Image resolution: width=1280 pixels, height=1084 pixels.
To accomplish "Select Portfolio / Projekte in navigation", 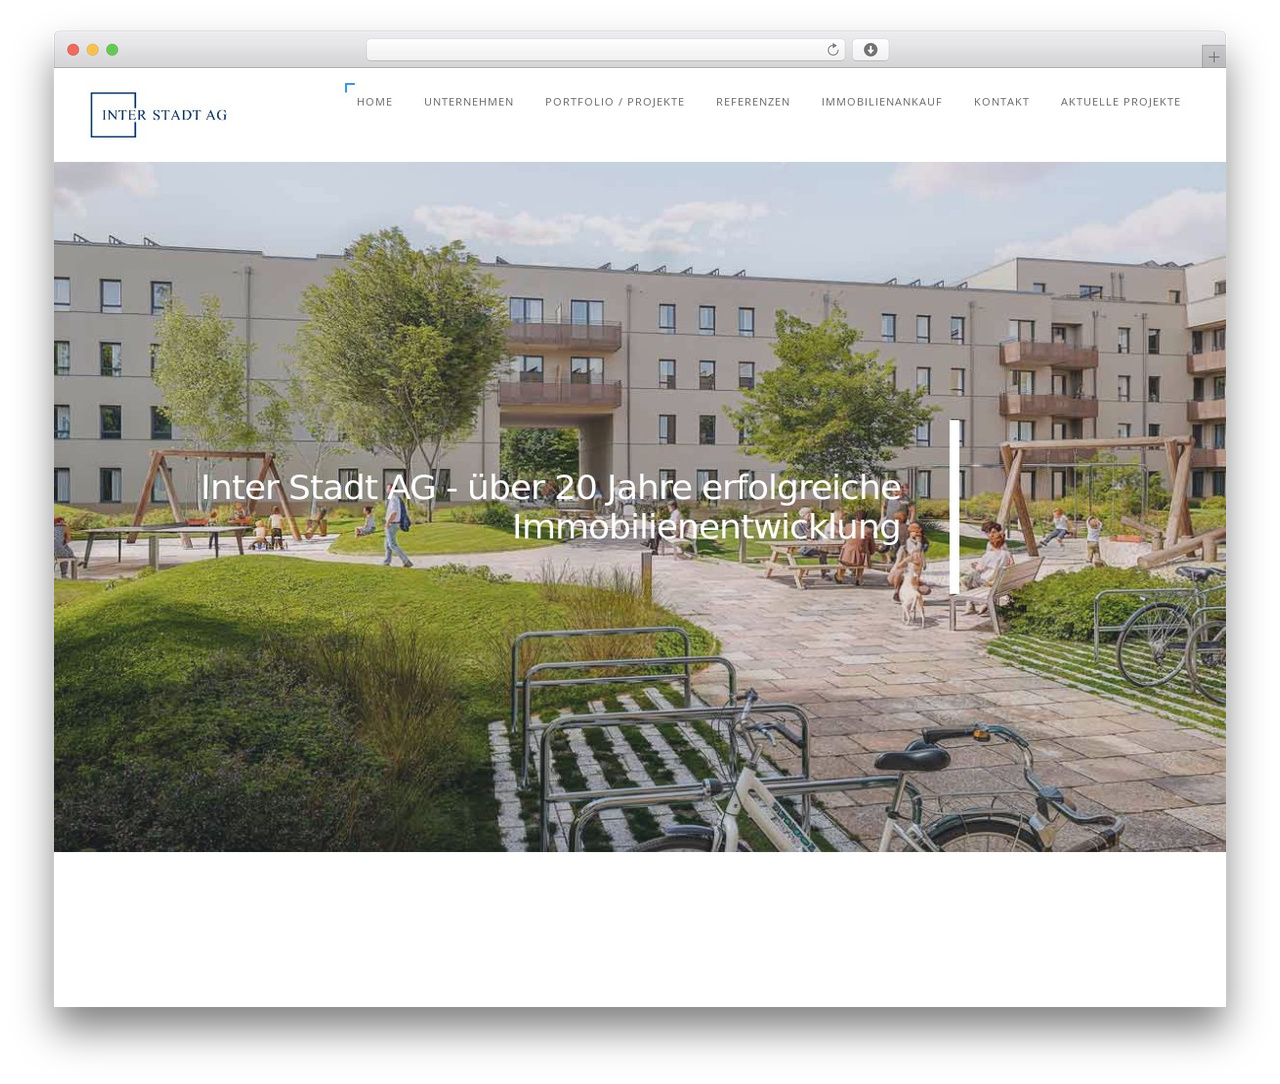I will [x=615, y=102].
